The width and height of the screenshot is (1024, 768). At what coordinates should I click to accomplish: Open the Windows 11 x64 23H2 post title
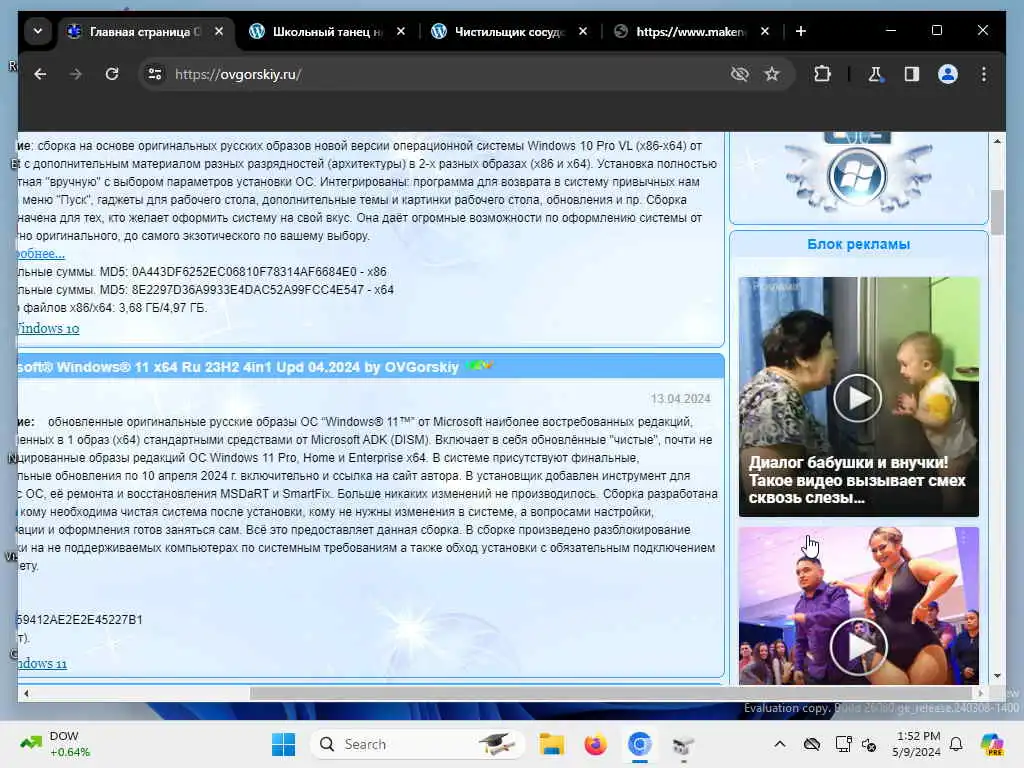[238, 367]
